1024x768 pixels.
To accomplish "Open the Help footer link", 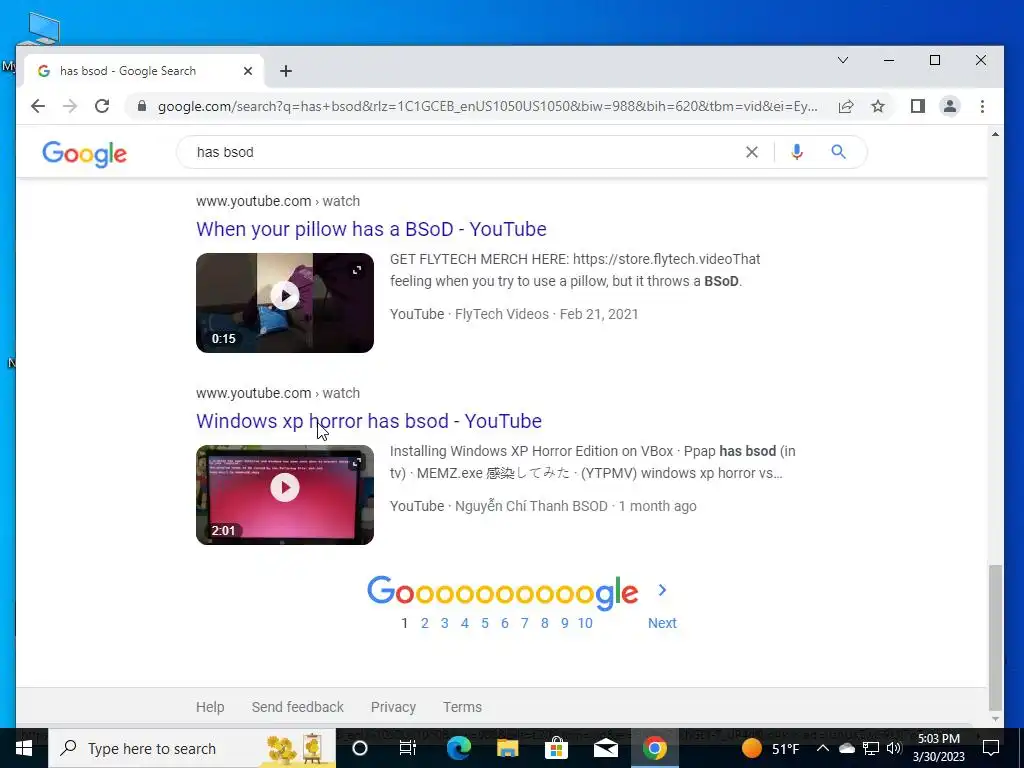I will click(x=210, y=707).
